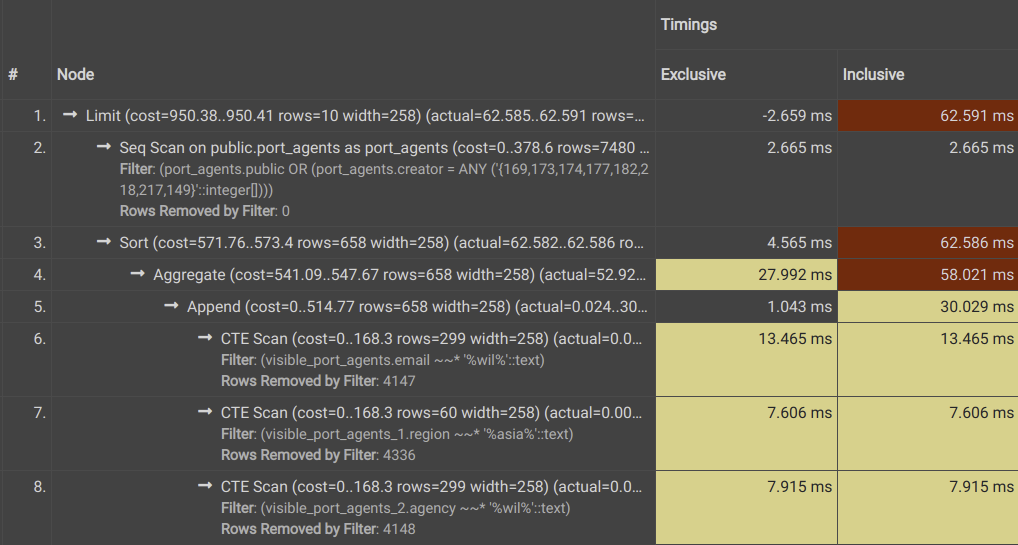Click the row number 4 cell
Screen dimensions: 1018x545
[x=27, y=275]
